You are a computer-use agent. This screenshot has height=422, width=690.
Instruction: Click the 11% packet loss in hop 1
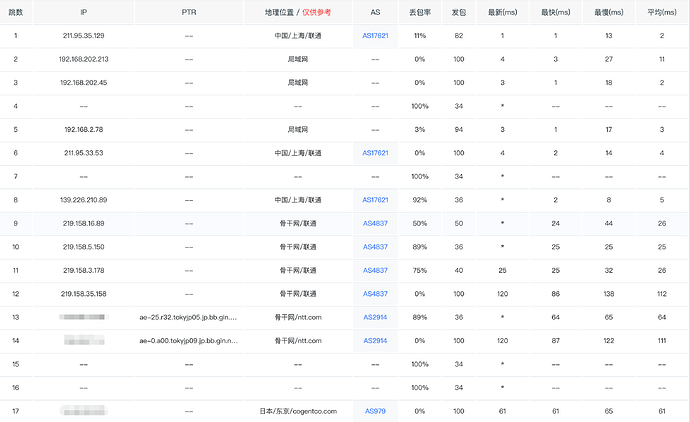[x=420, y=36]
